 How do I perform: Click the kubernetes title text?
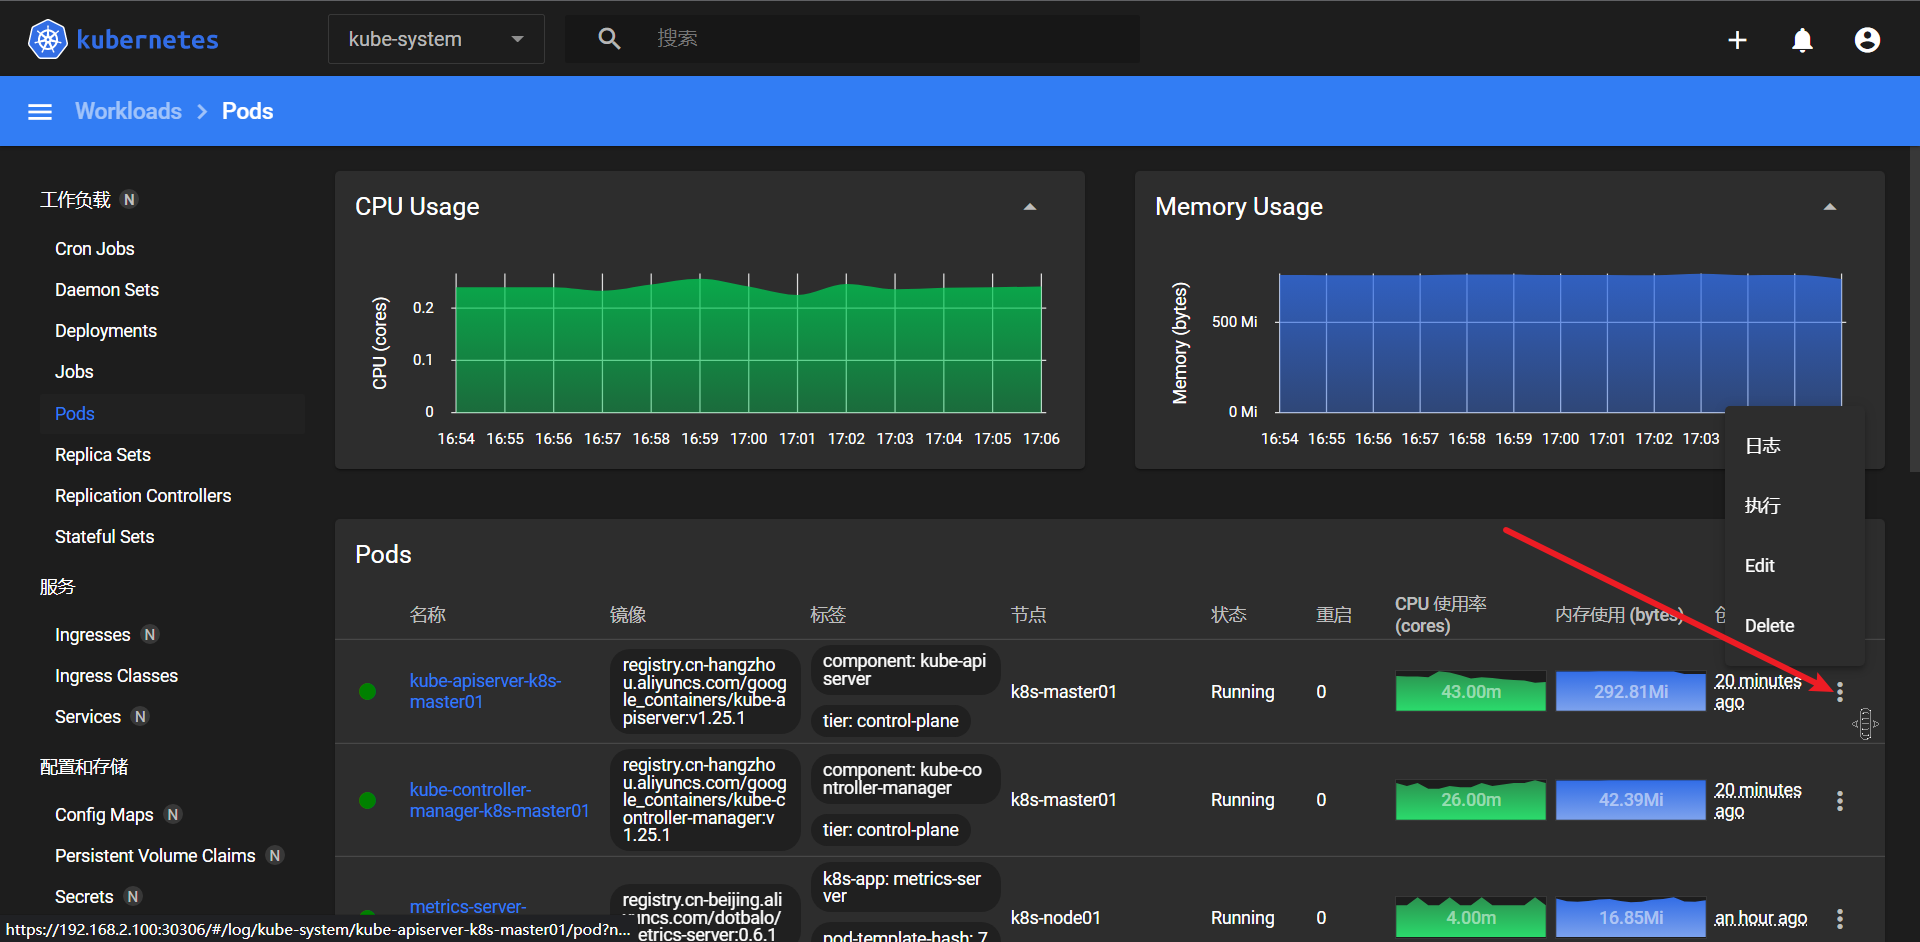[x=147, y=40]
